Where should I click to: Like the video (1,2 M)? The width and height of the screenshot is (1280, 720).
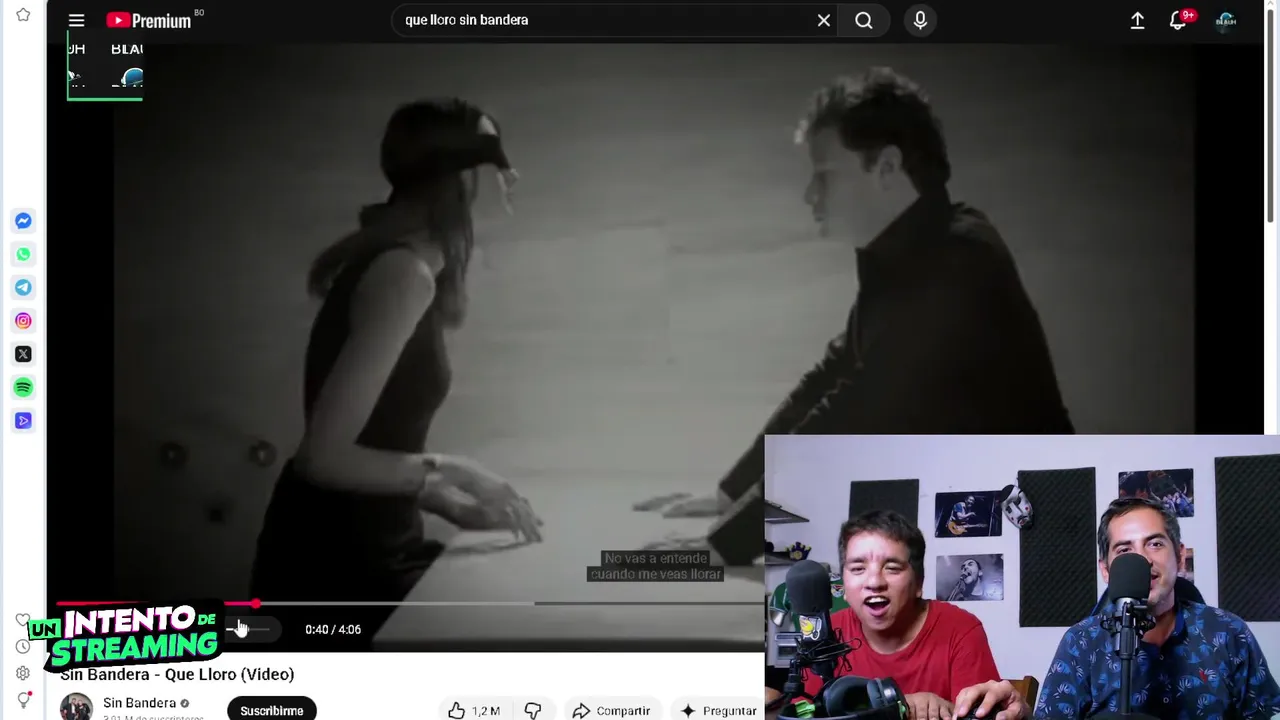click(x=475, y=710)
